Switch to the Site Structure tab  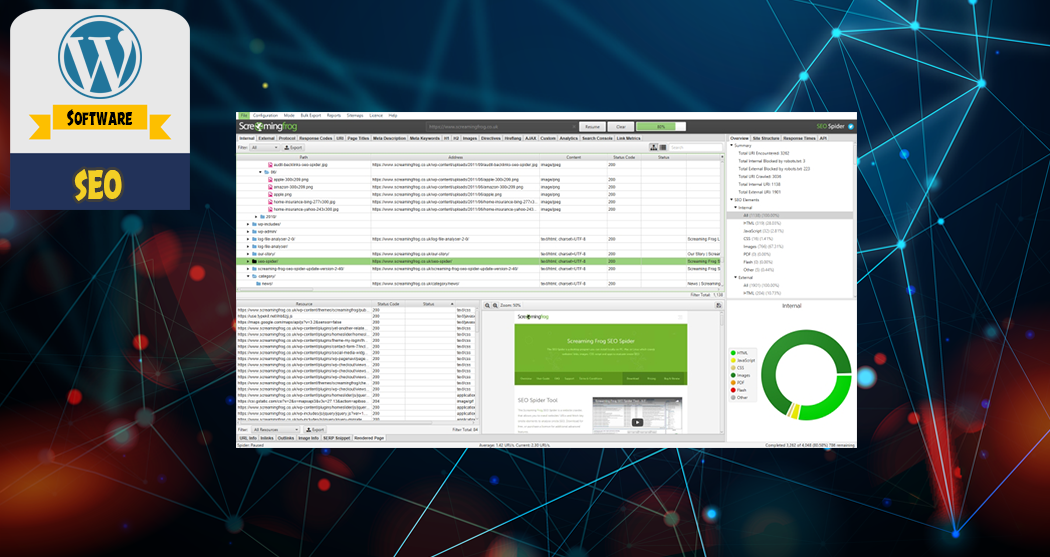pos(766,138)
